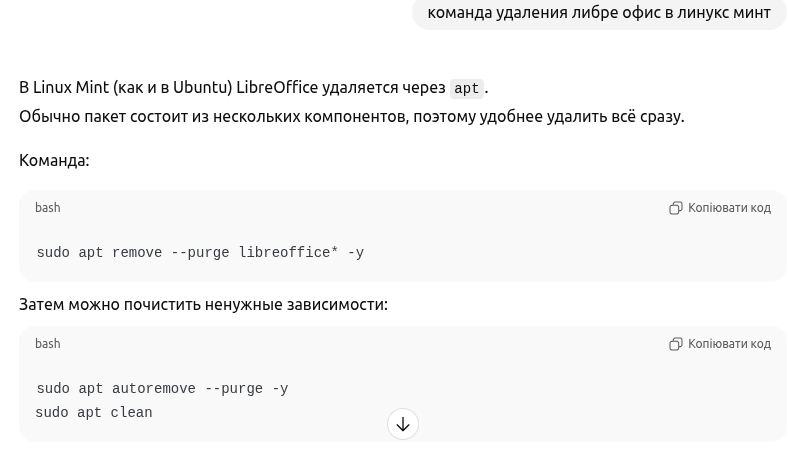Click the sentence starting Обычно пакет состоит
The image size is (788, 449).
pyautogui.click(x=352, y=117)
